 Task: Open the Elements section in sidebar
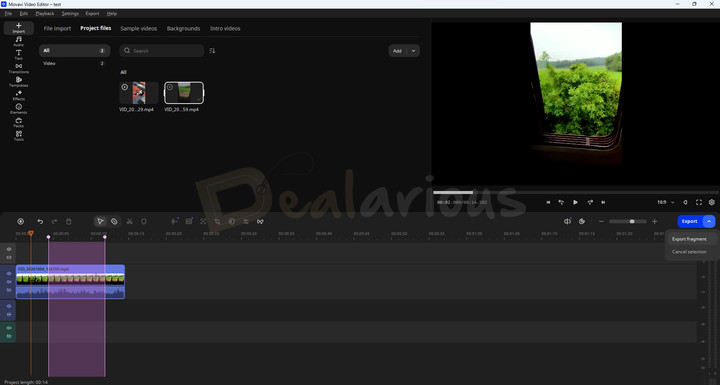(x=19, y=108)
